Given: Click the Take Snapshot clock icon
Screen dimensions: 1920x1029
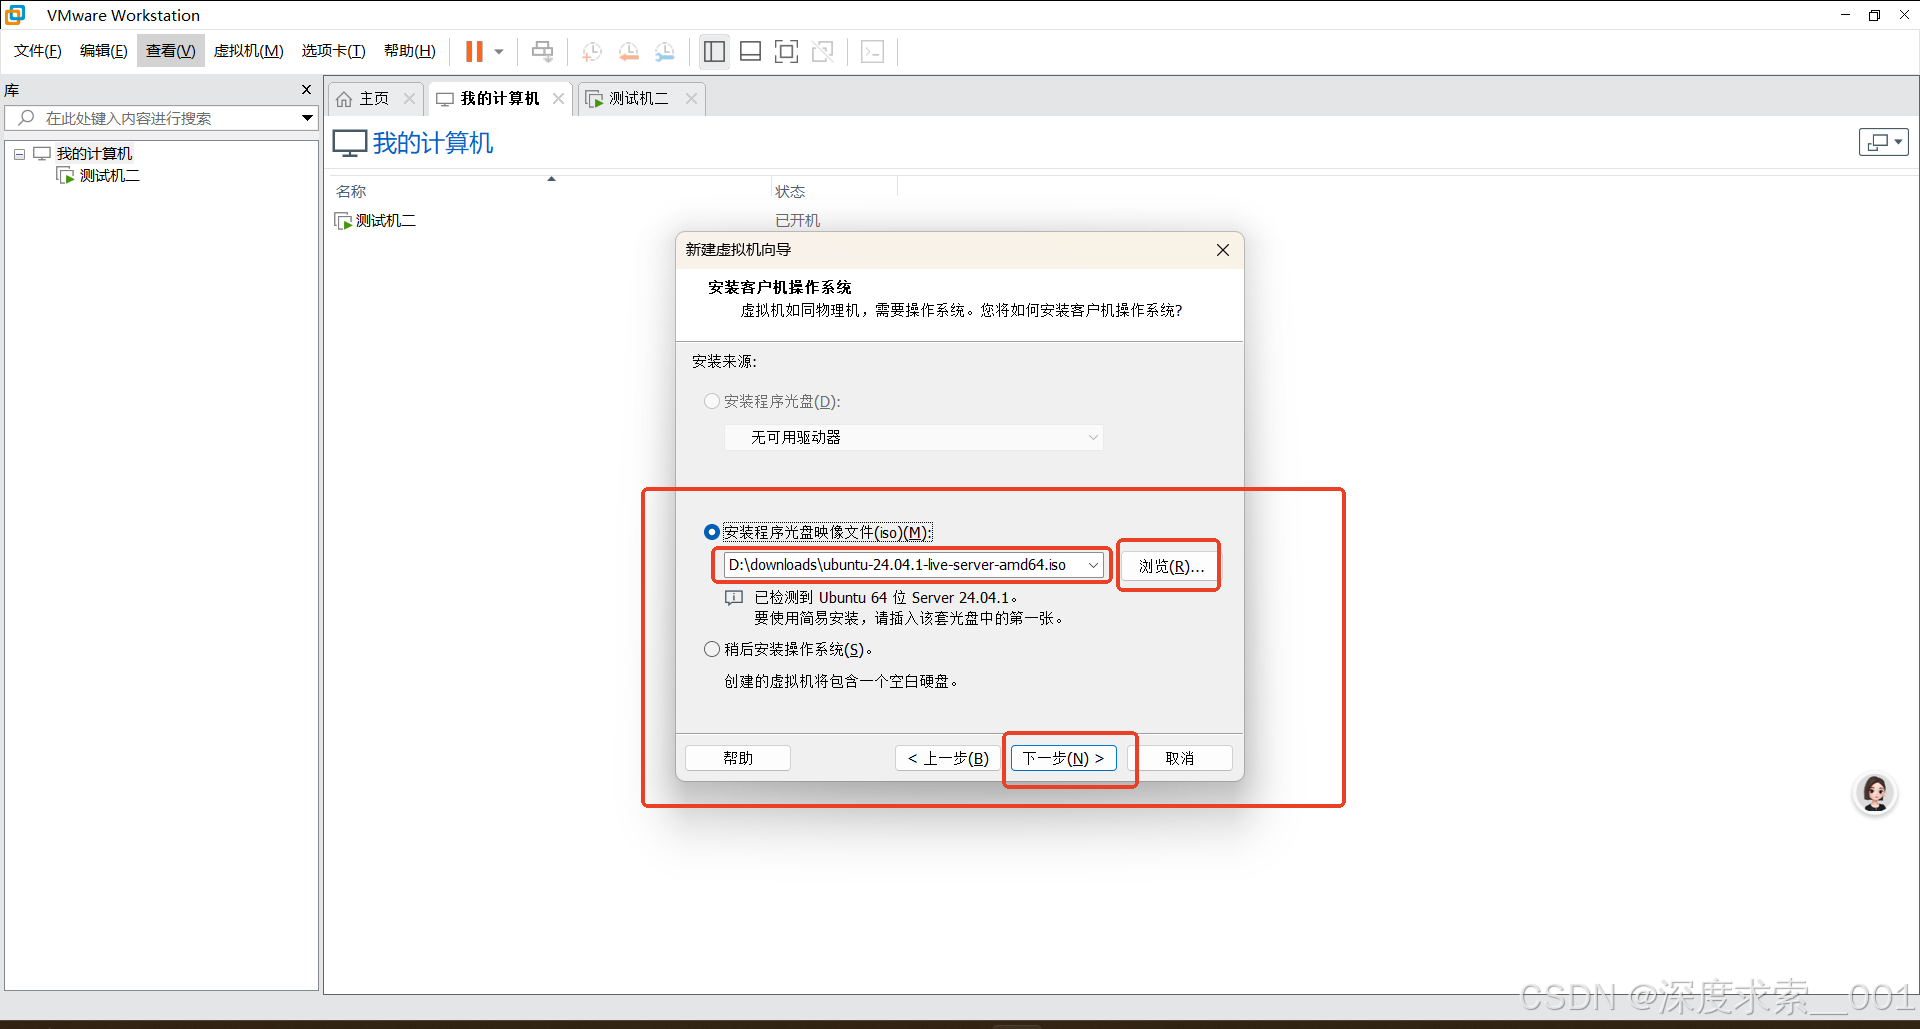Looking at the screenshot, I should click(592, 51).
